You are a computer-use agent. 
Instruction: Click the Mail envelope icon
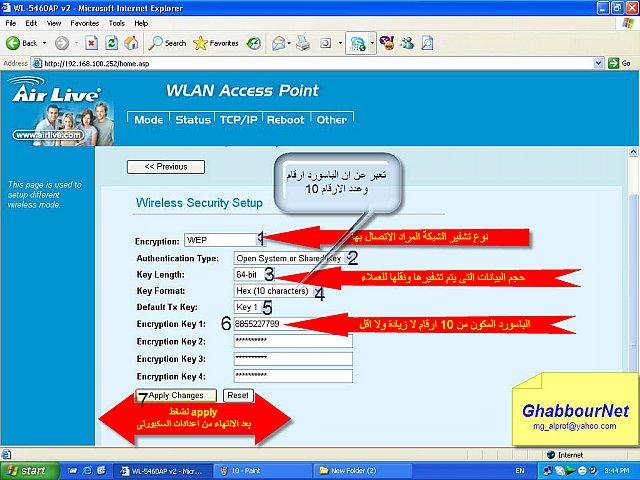pos(278,43)
